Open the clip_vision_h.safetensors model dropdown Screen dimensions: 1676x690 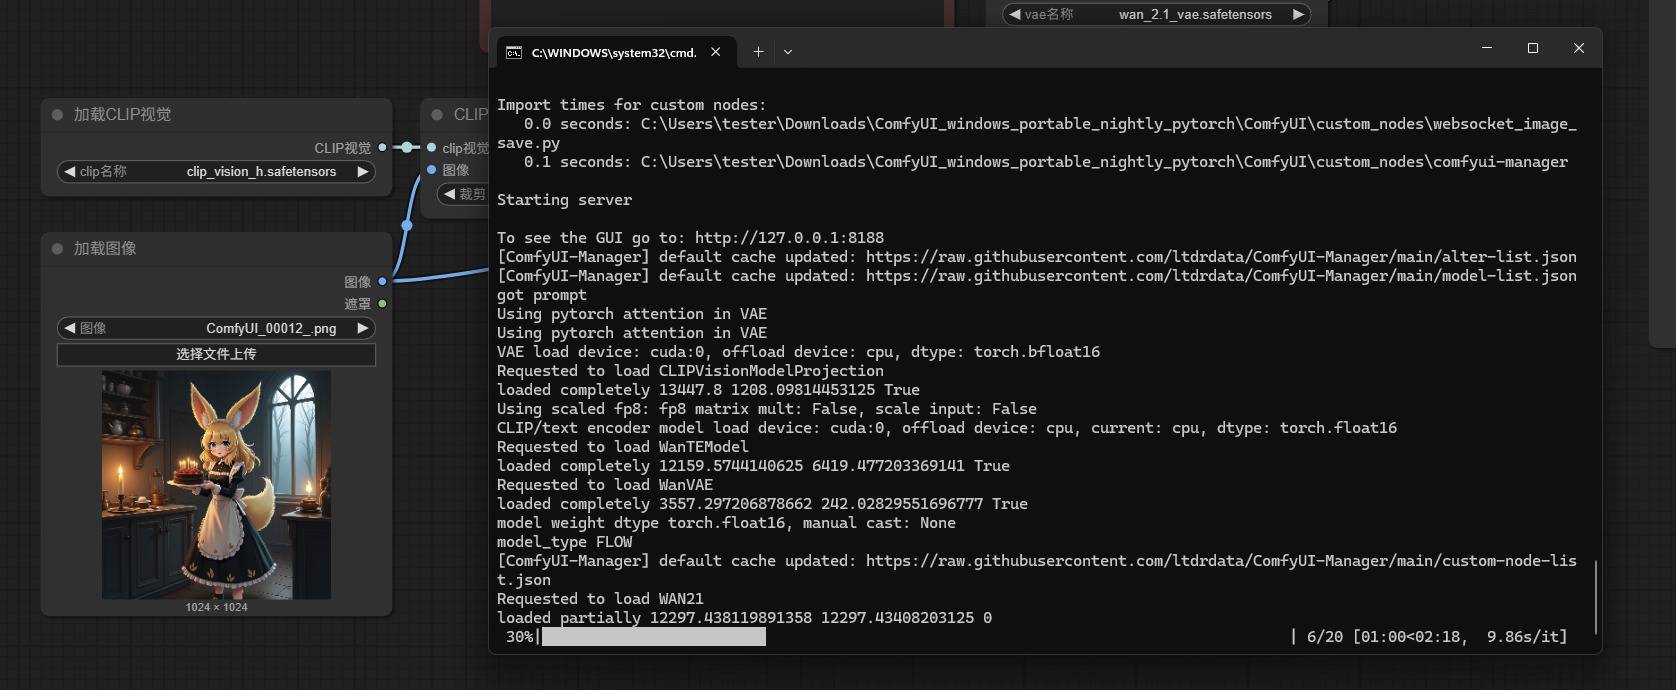pyautogui.click(x=260, y=172)
